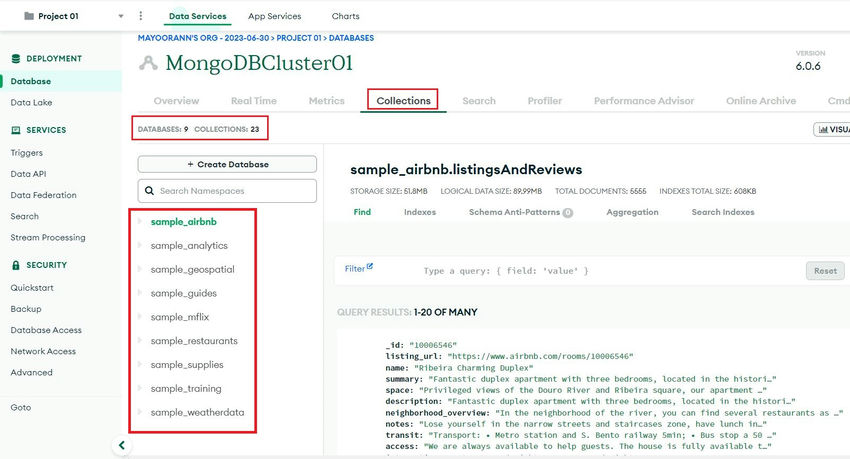This screenshot has height=459, width=850.
Task: Open the Metrics cluster tab
Action: point(326,101)
